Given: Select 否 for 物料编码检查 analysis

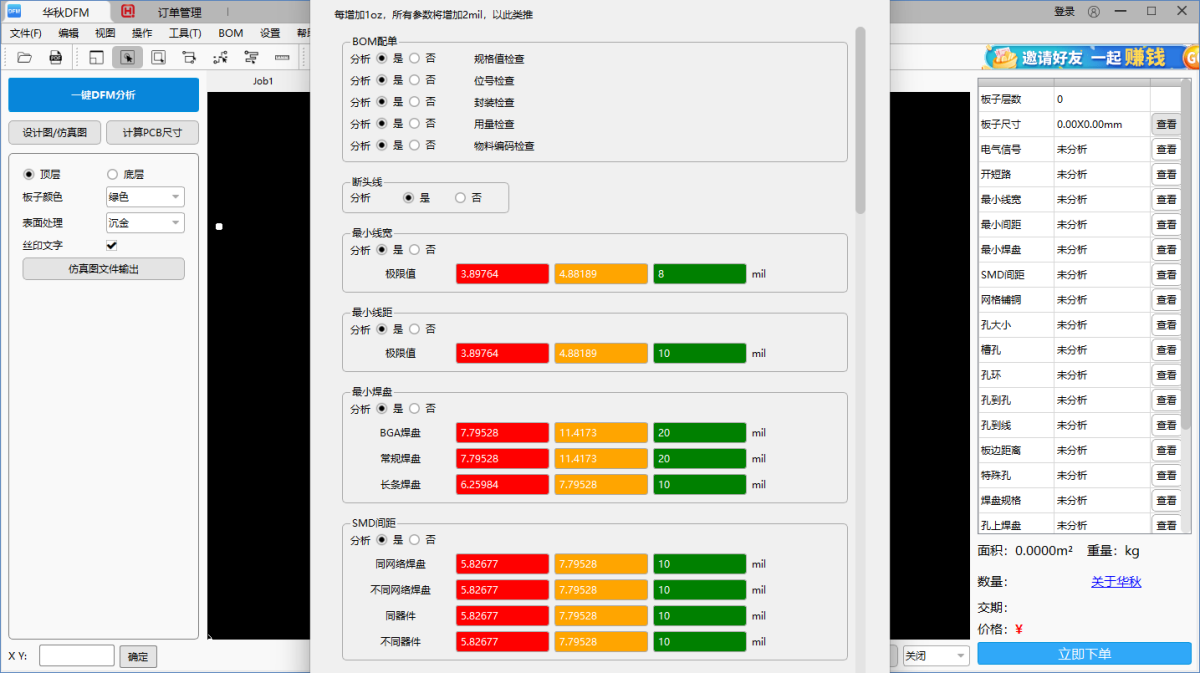Looking at the screenshot, I should click(x=415, y=146).
